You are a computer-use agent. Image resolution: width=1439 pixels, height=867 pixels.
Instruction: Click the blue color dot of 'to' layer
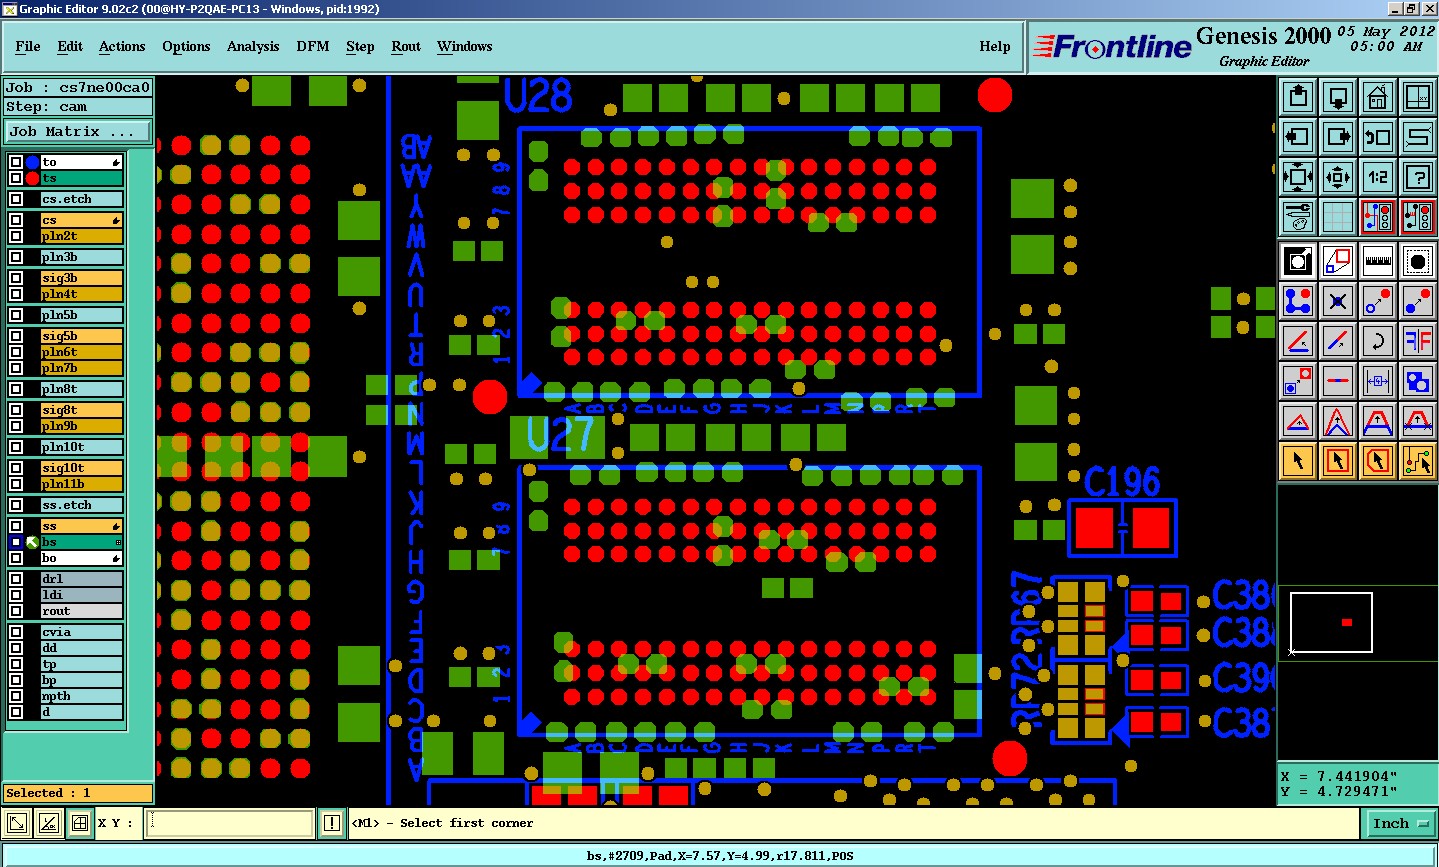(32, 162)
